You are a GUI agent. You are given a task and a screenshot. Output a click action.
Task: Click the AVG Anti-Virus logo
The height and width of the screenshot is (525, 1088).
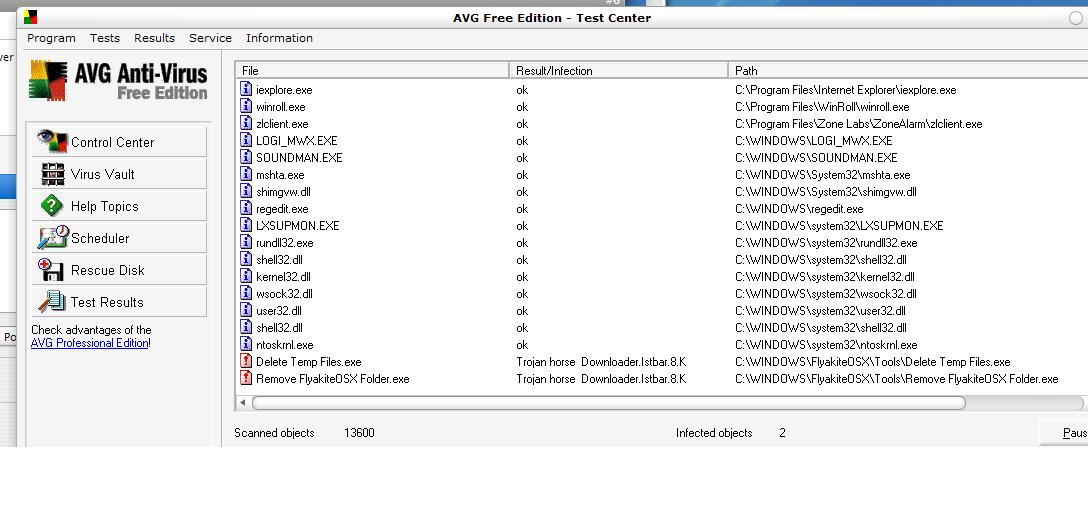coord(119,81)
